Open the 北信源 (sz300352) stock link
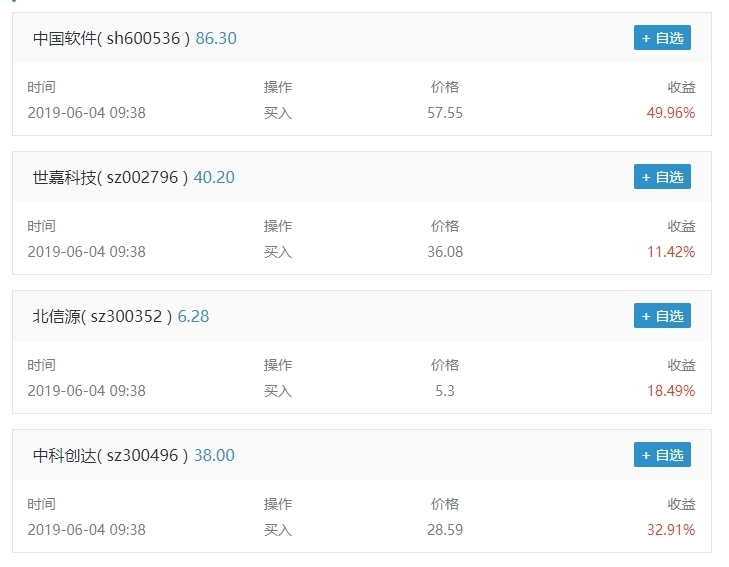 click(102, 317)
